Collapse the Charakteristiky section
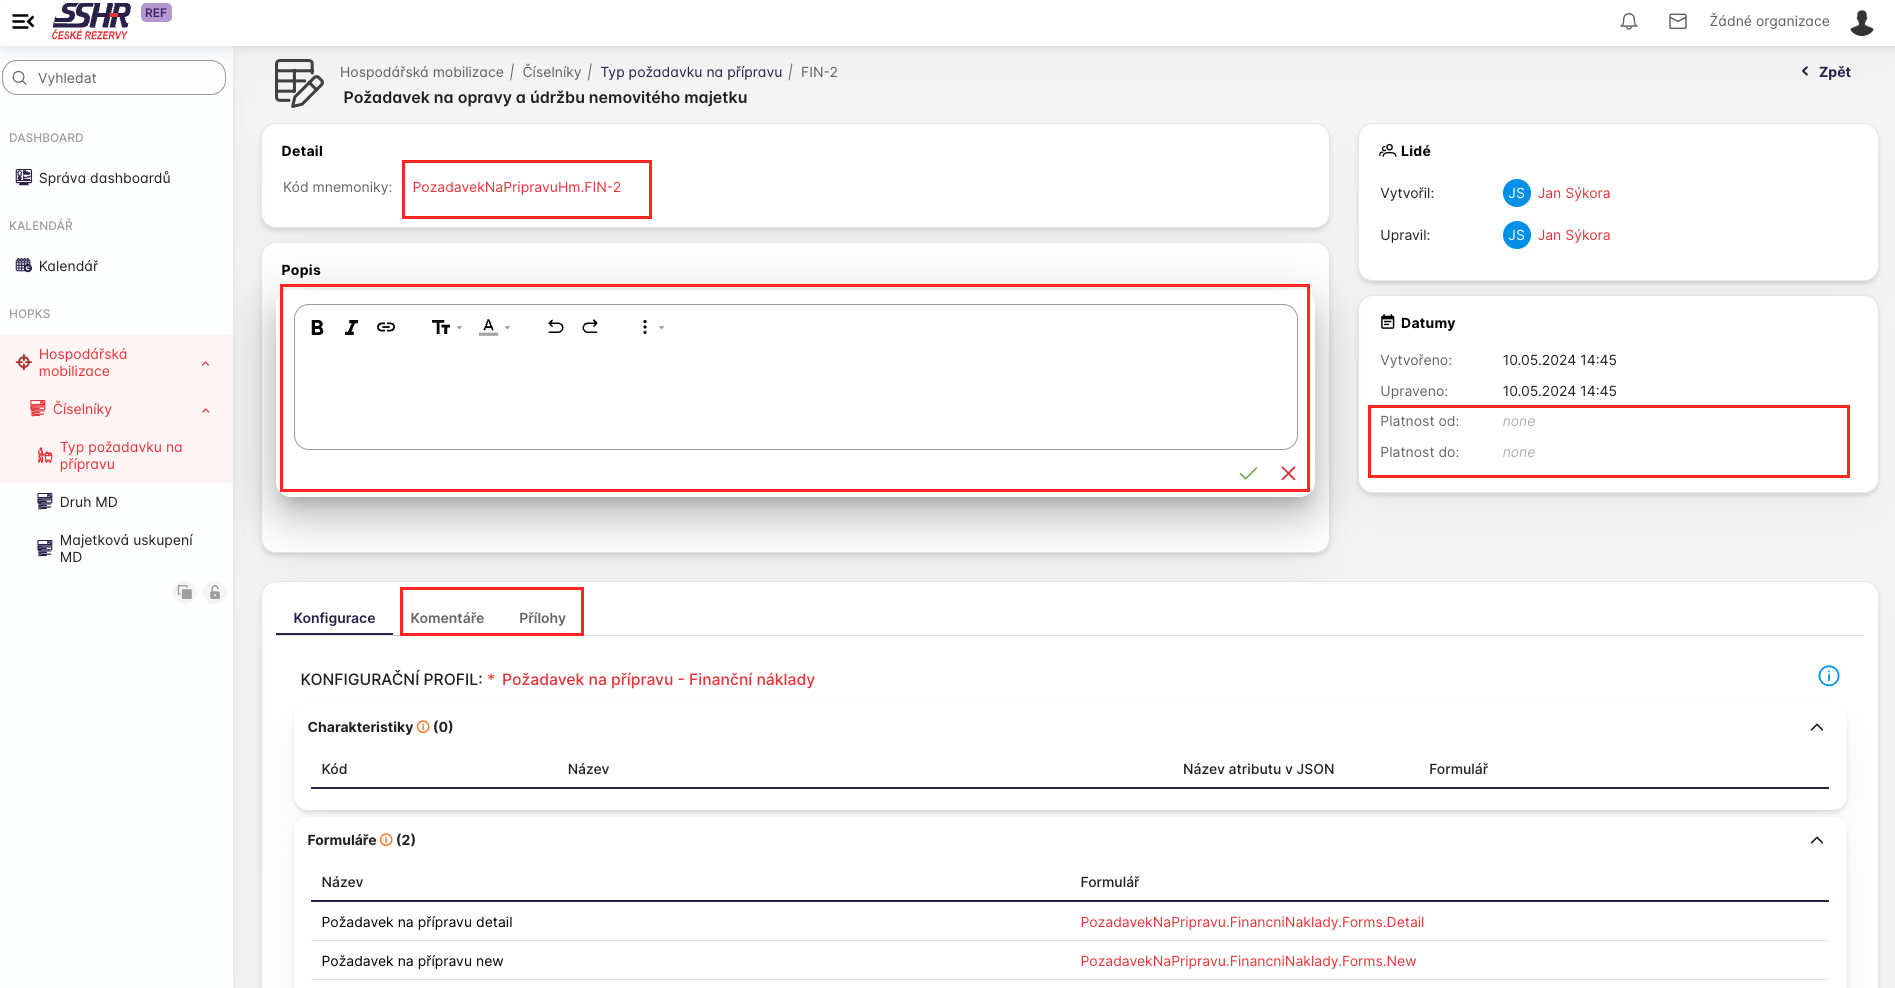The image size is (1895, 988). [1817, 727]
